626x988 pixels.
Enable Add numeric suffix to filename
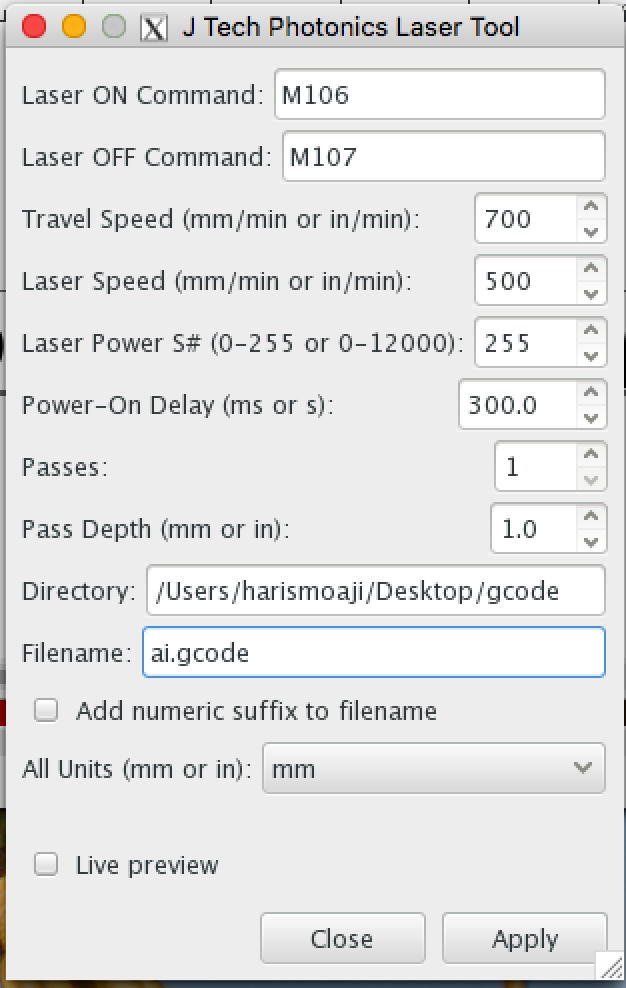pos(46,711)
